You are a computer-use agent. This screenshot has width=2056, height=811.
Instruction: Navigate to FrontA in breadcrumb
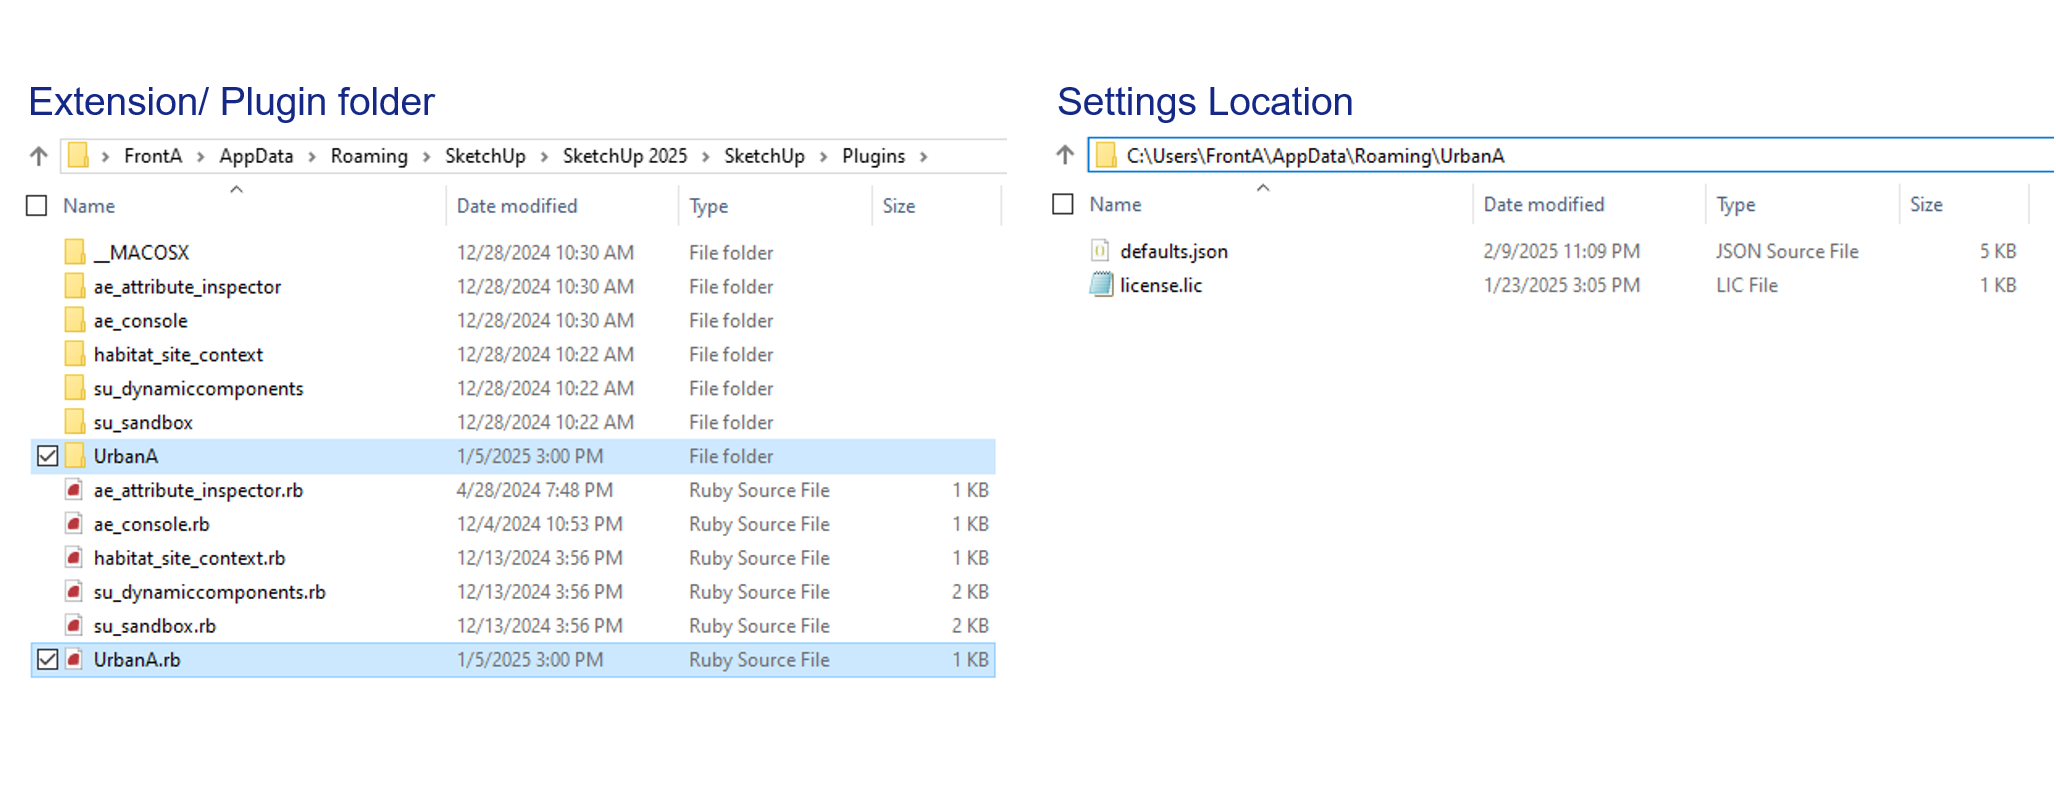153,156
